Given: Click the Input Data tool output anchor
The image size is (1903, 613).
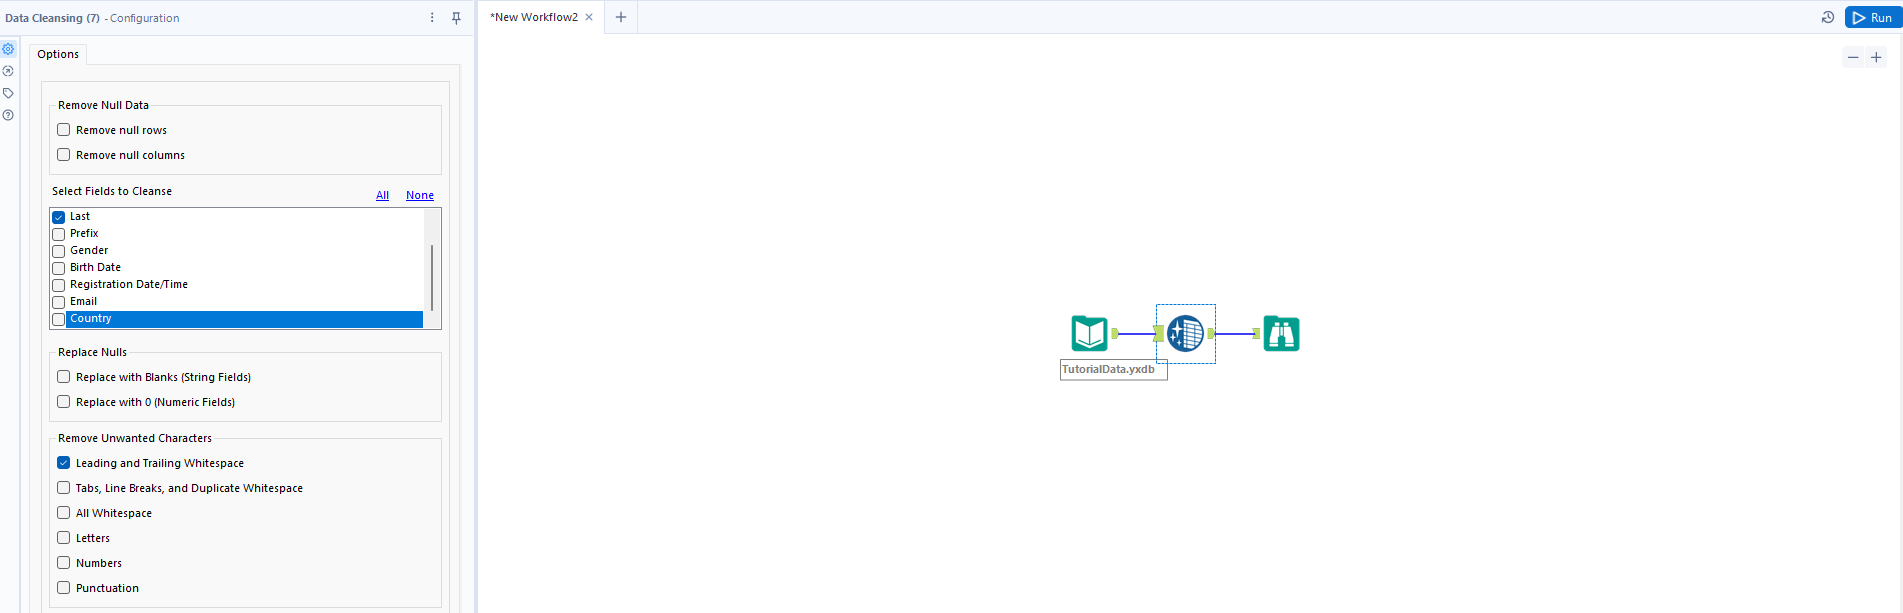Looking at the screenshot, I should click(1115, 333).
